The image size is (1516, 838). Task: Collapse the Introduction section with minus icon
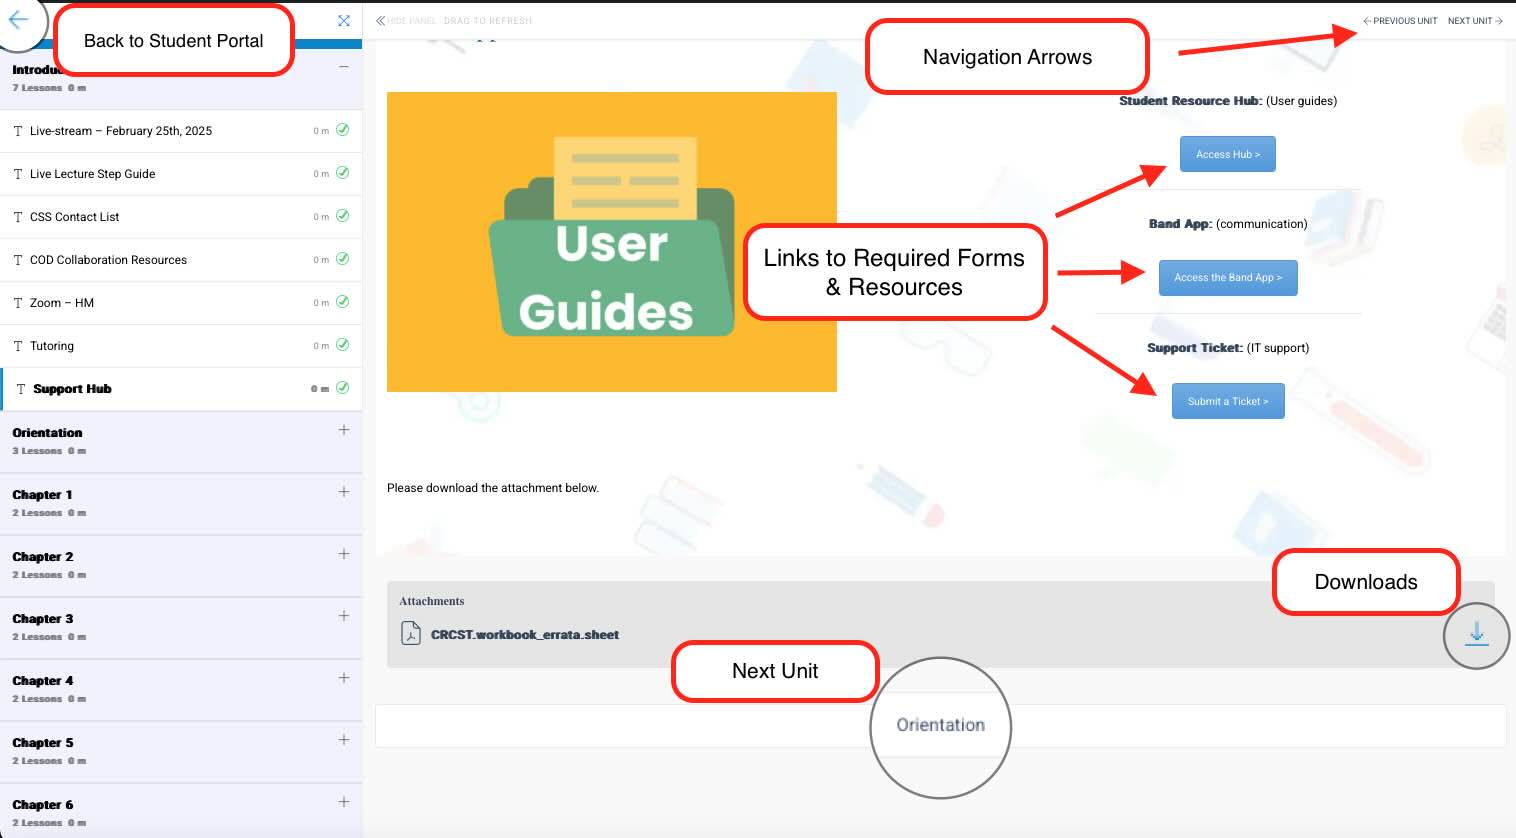coord(344,67)
